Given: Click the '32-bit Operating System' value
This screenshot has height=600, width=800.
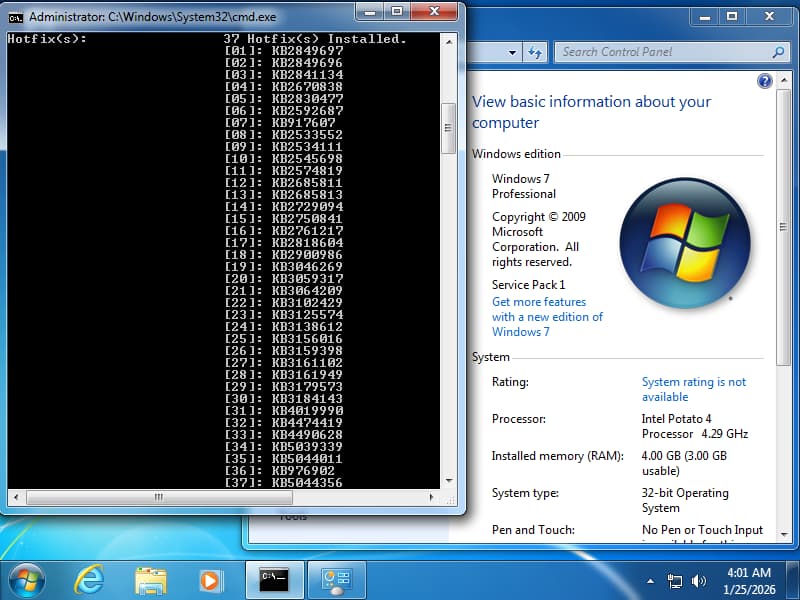Looking at the screenshot, I should 685,501.
